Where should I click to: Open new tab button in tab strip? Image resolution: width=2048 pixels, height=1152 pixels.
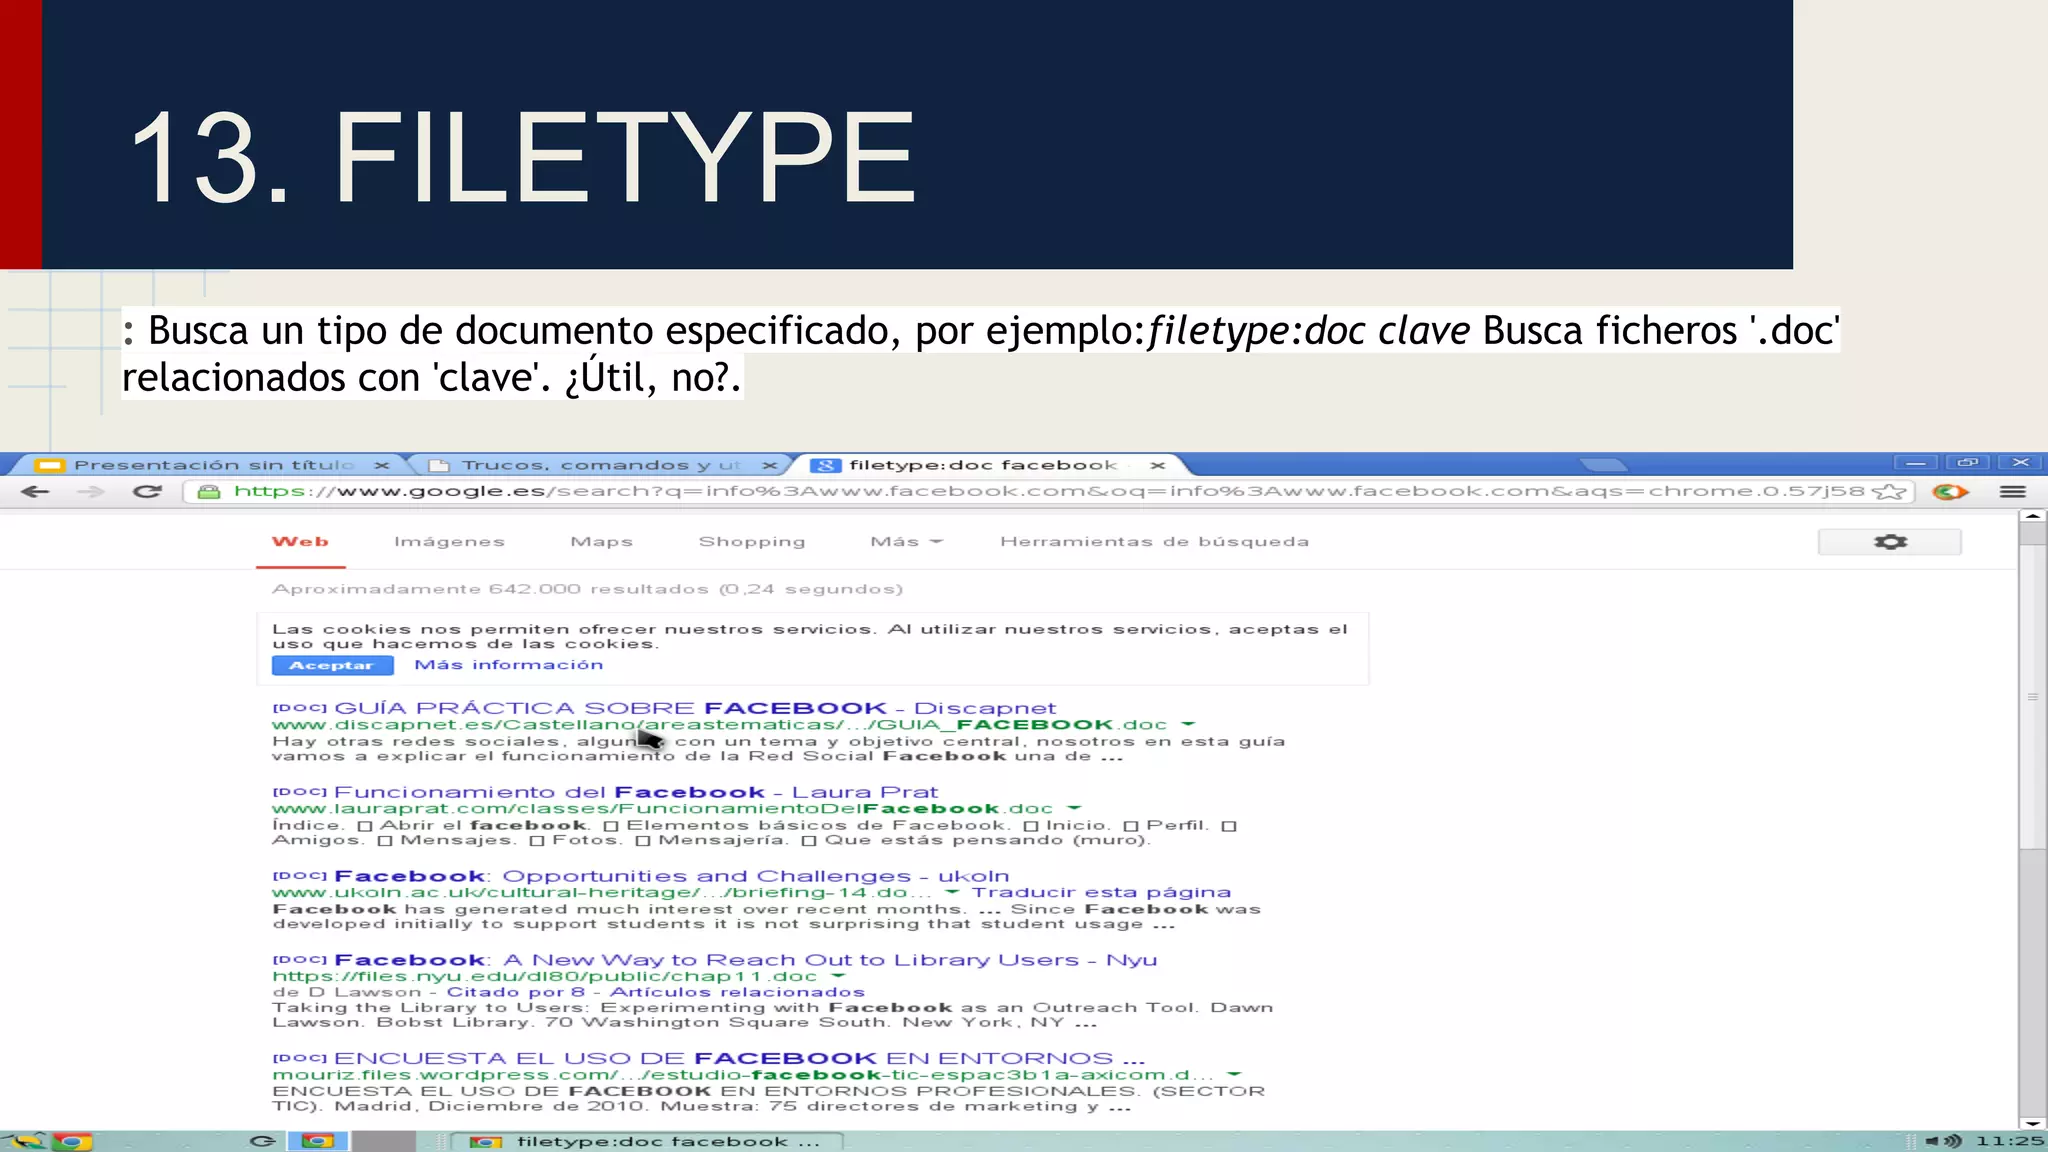[x=1603, y=464]
